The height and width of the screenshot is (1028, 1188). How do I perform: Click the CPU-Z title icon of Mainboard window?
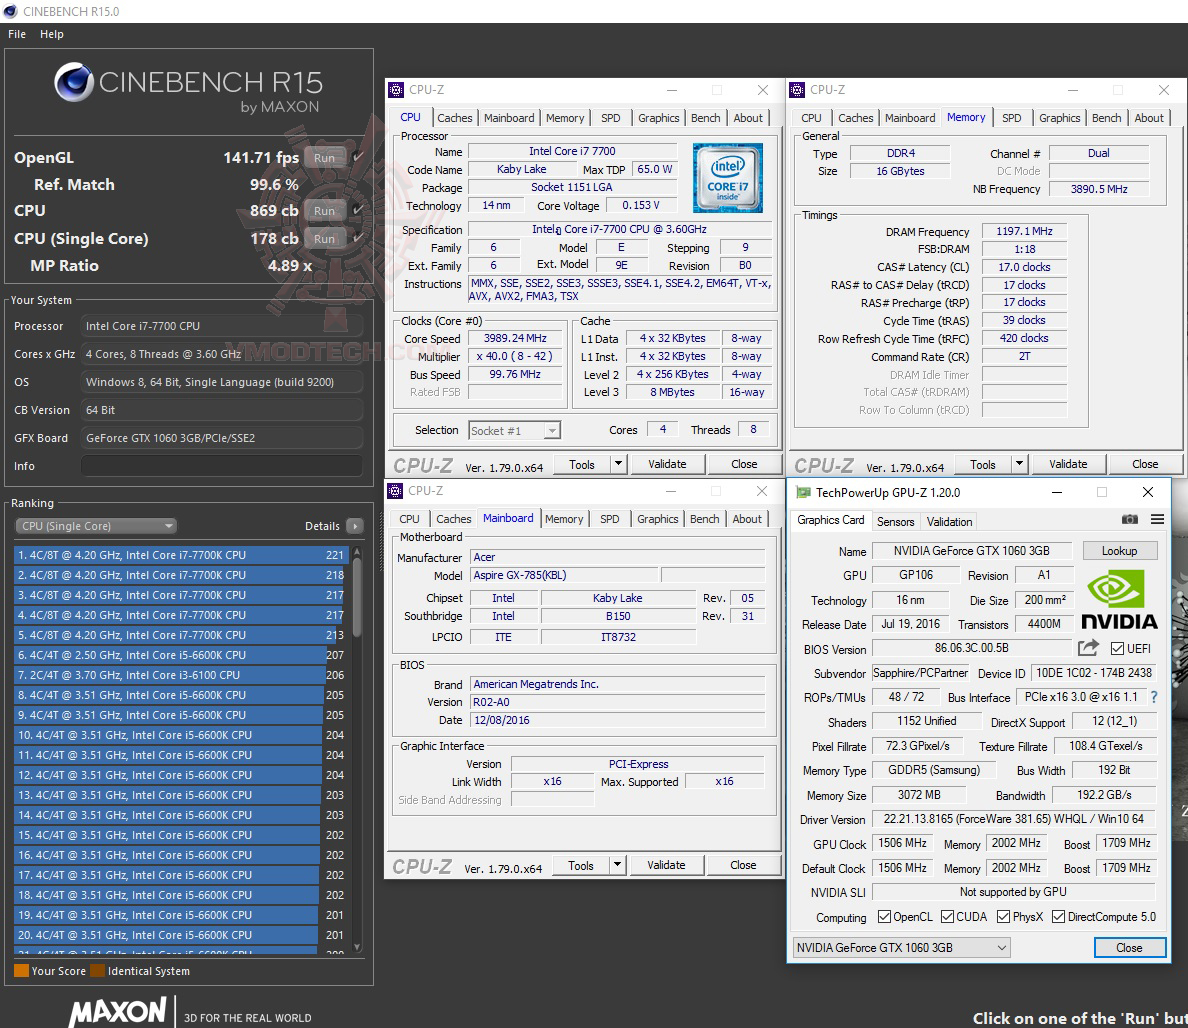395,491
